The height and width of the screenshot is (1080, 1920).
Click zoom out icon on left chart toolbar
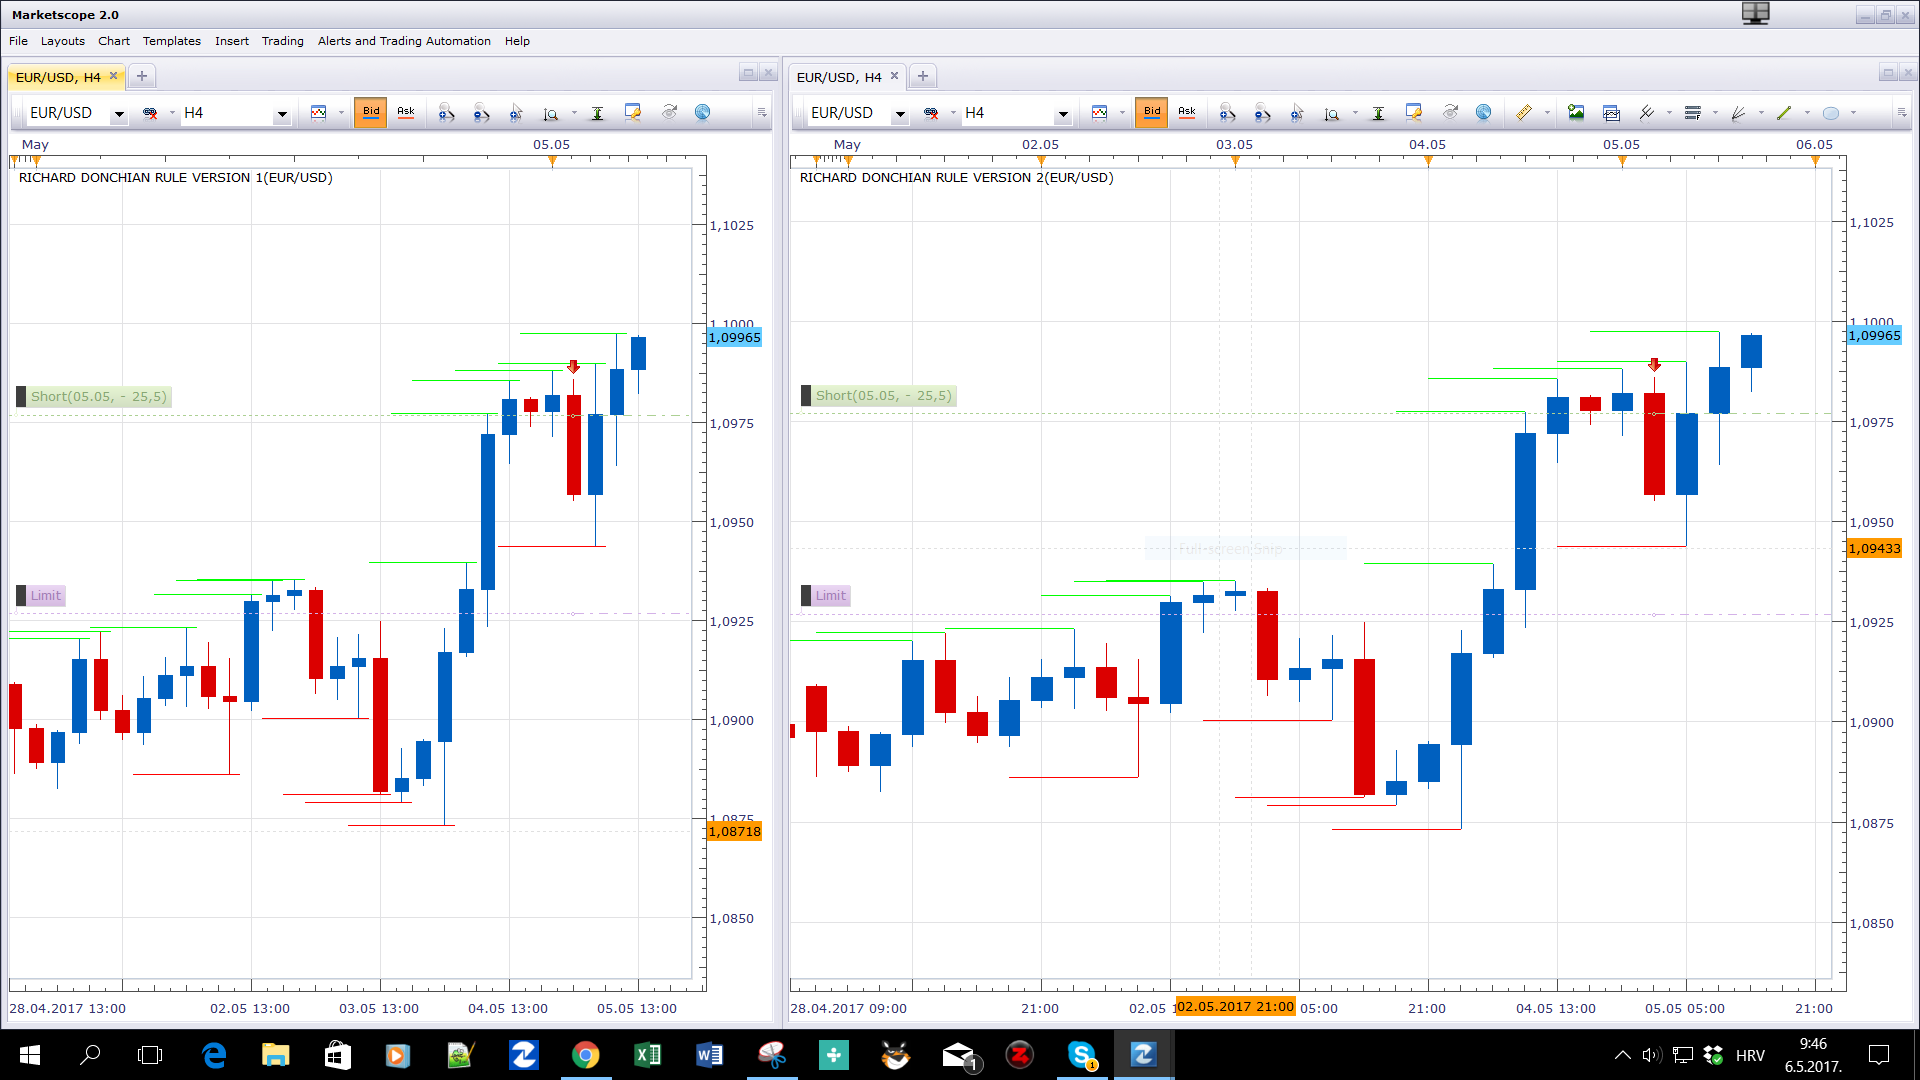click(481, 113)
